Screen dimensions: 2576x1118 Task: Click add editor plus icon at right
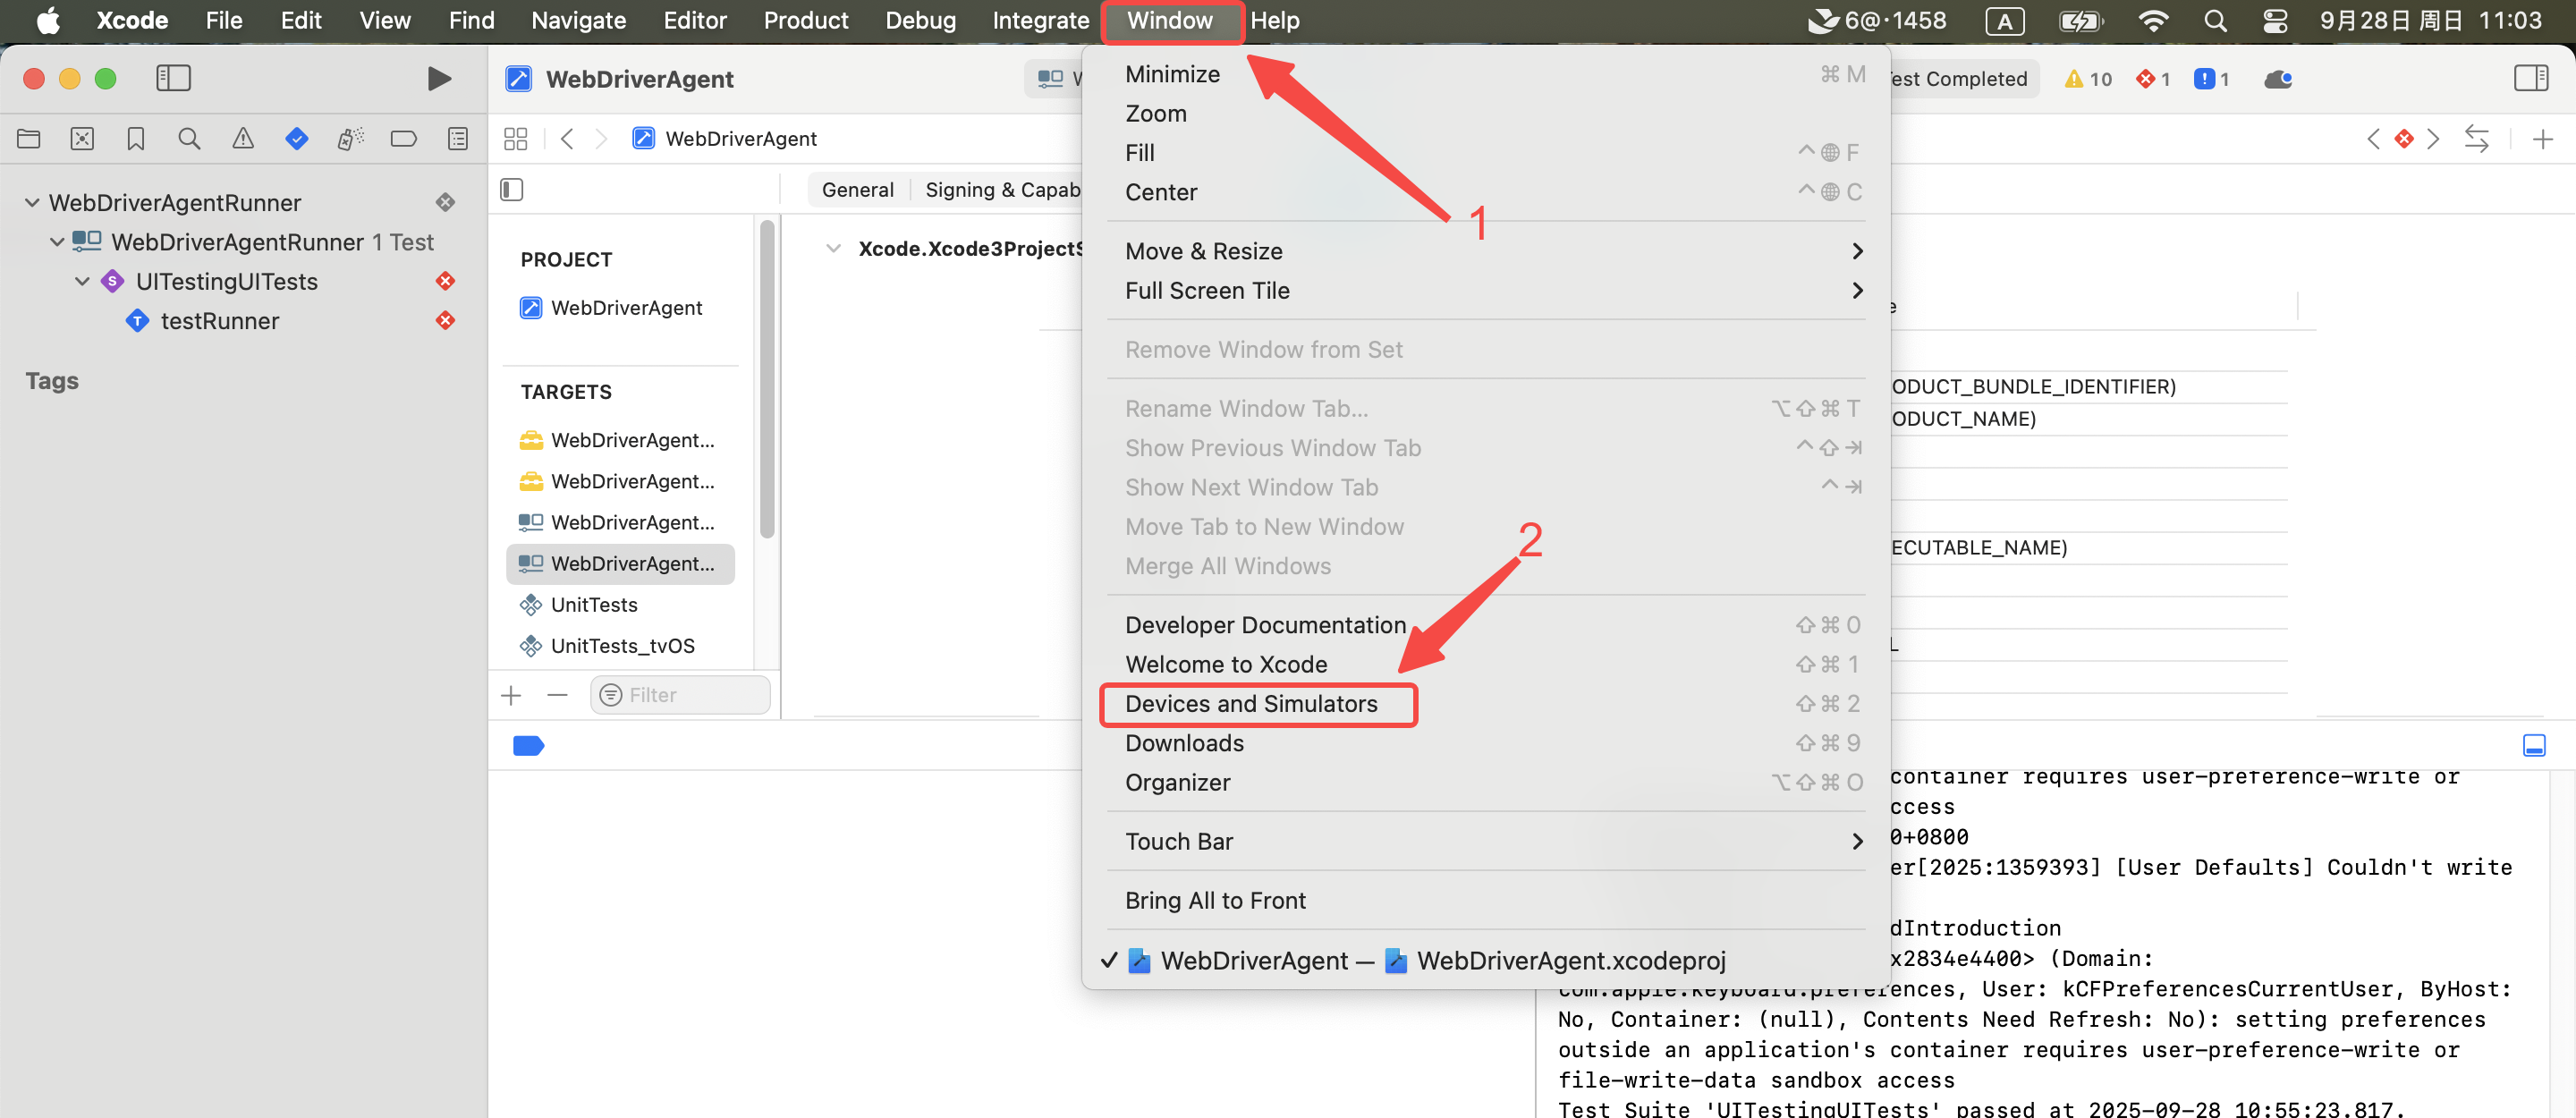click(2542, 139)
